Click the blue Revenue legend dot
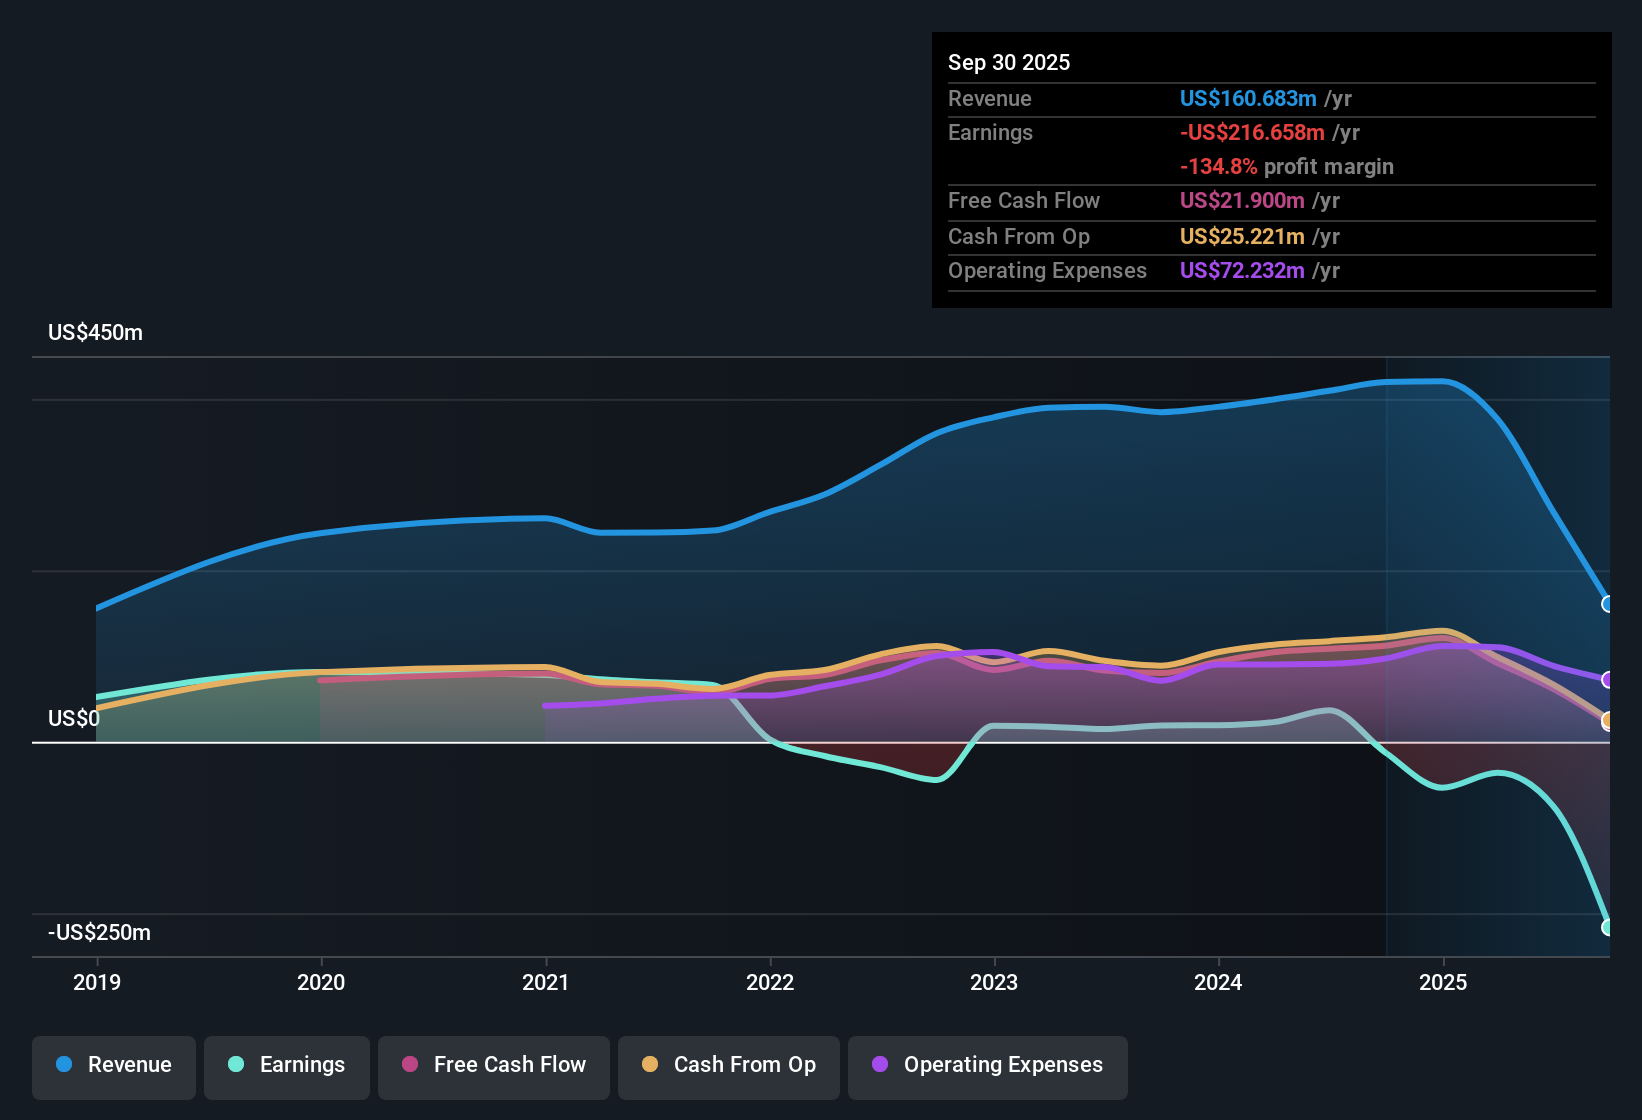The image size is (1642, 1120). (x=62, y=1065)
